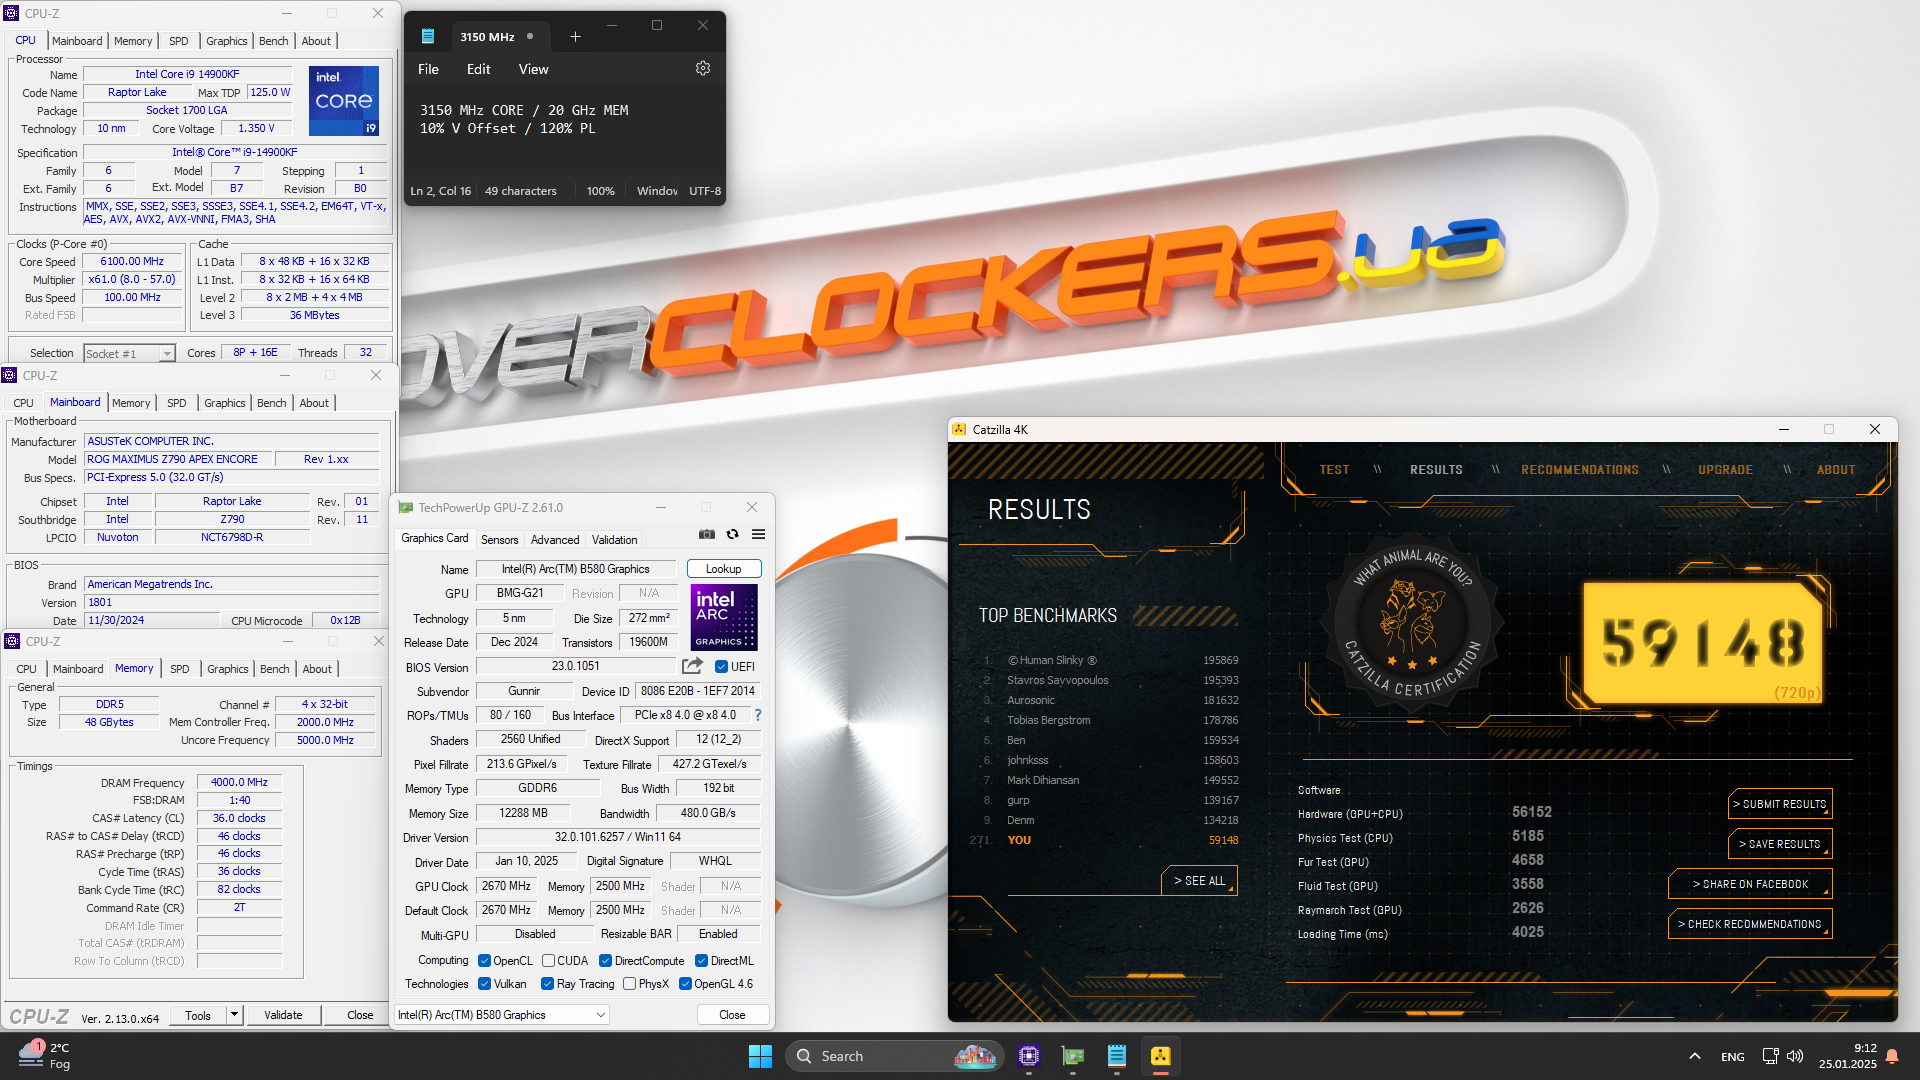
Task: Open Notepad settings gear icon
Action: pos(703,68)
